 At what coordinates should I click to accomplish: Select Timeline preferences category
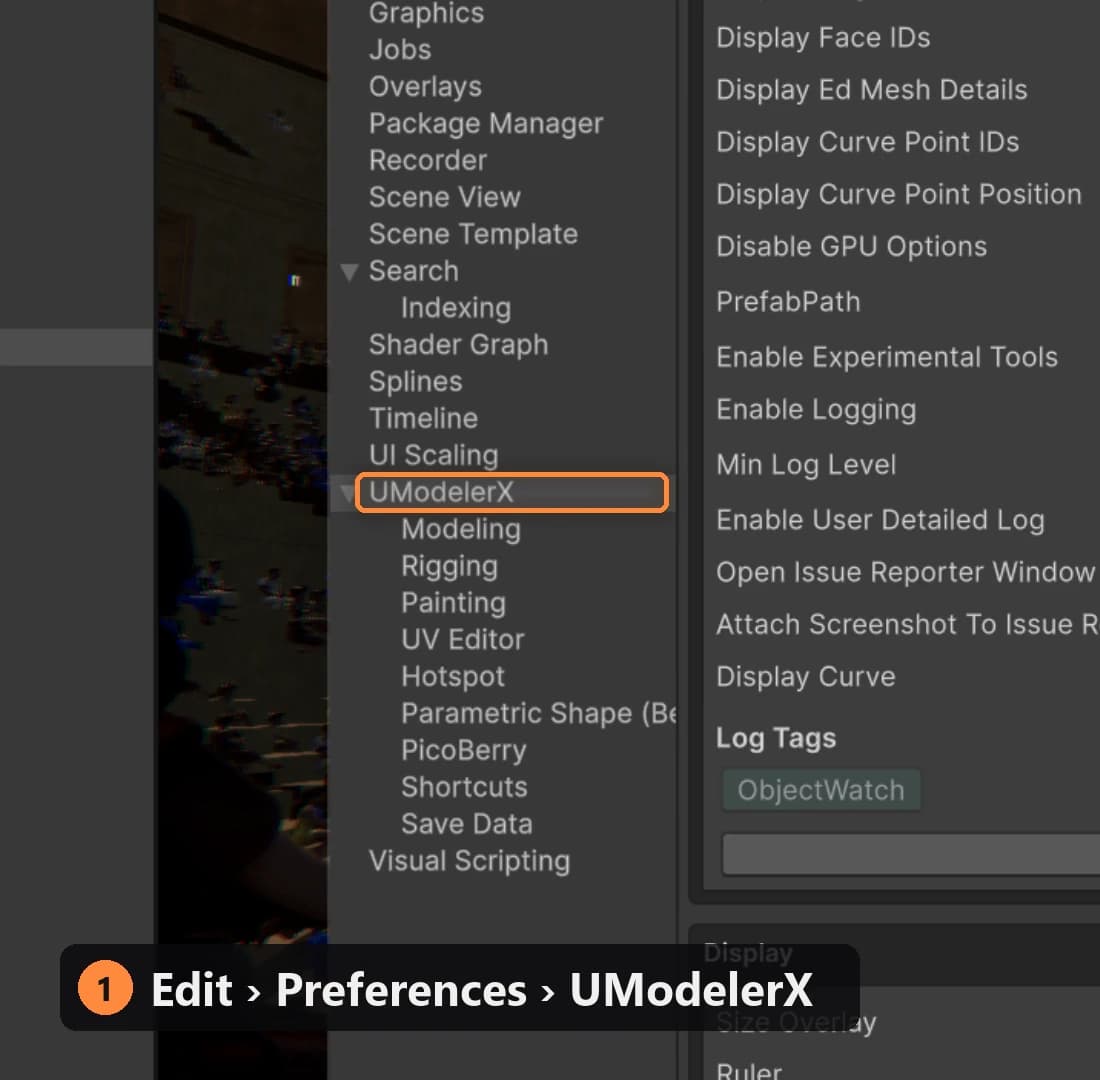click(x=424, y=418)
